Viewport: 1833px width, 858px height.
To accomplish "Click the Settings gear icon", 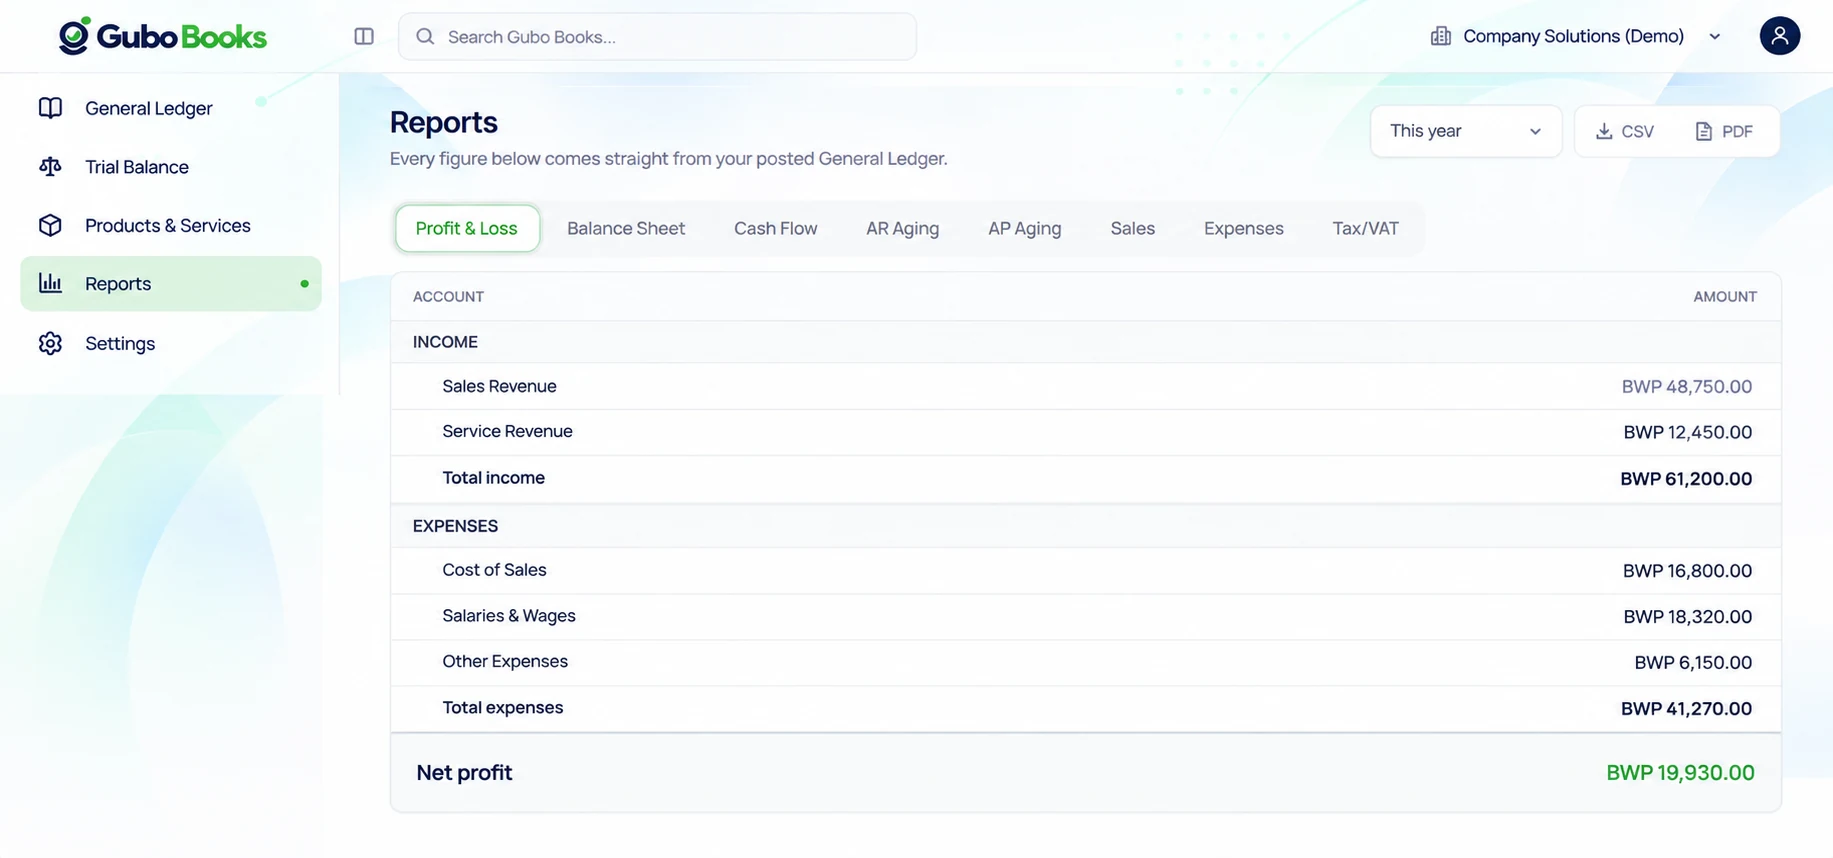I will [50, 343].
